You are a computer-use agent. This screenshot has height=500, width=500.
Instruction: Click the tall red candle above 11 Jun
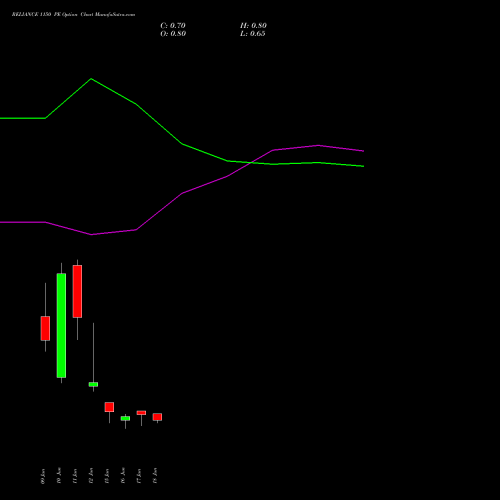click(77, 291)
